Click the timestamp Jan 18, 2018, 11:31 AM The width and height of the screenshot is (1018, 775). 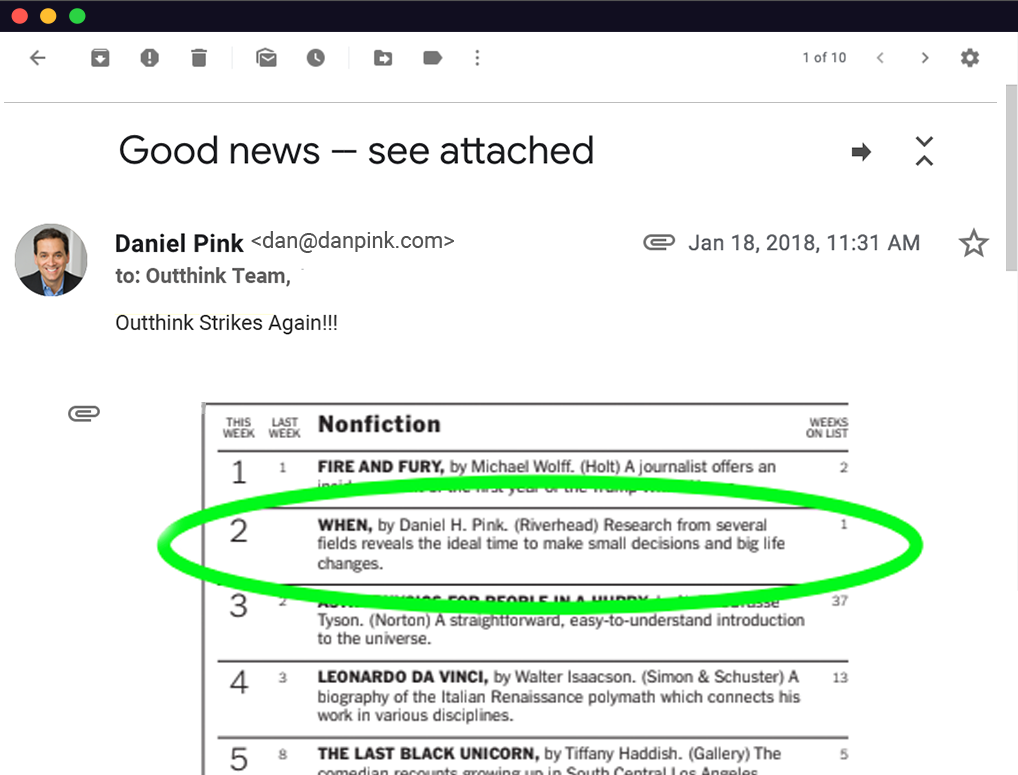(x=804, y=243)
